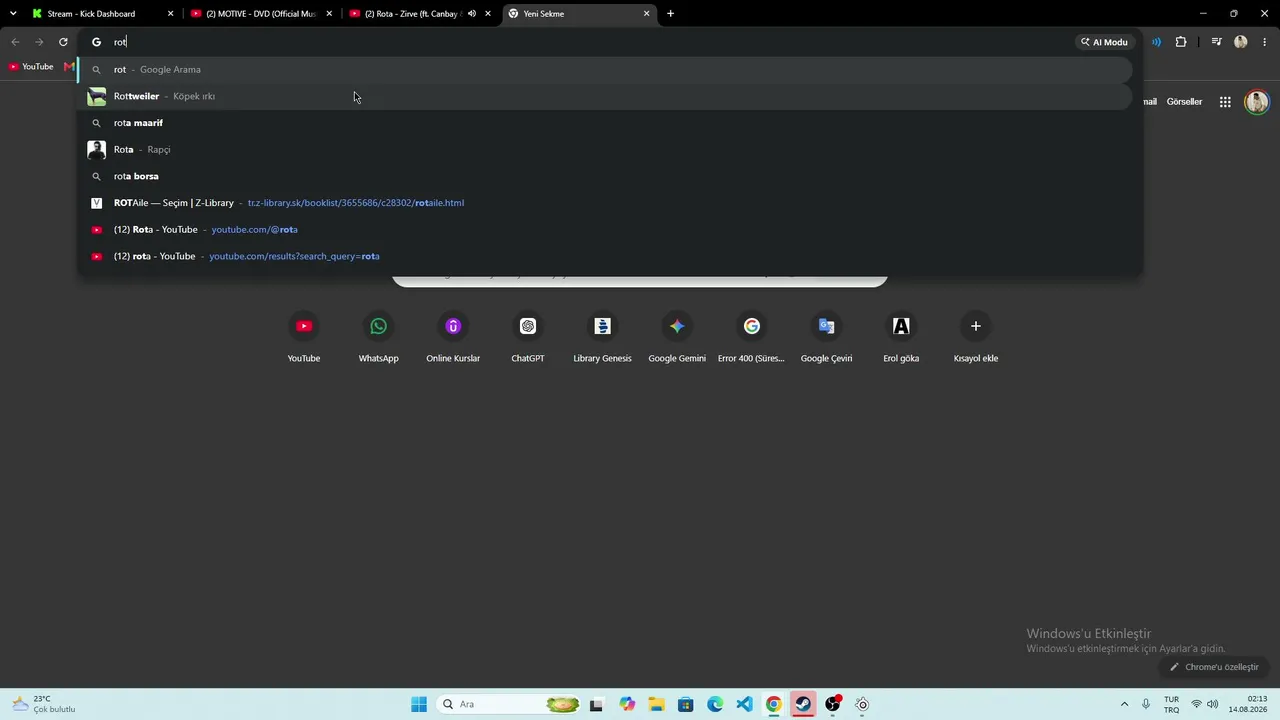1280x720 pixels.
Task: Open the clock showing 02:13
Action: pyautogui.click(x=1247, y=704)
